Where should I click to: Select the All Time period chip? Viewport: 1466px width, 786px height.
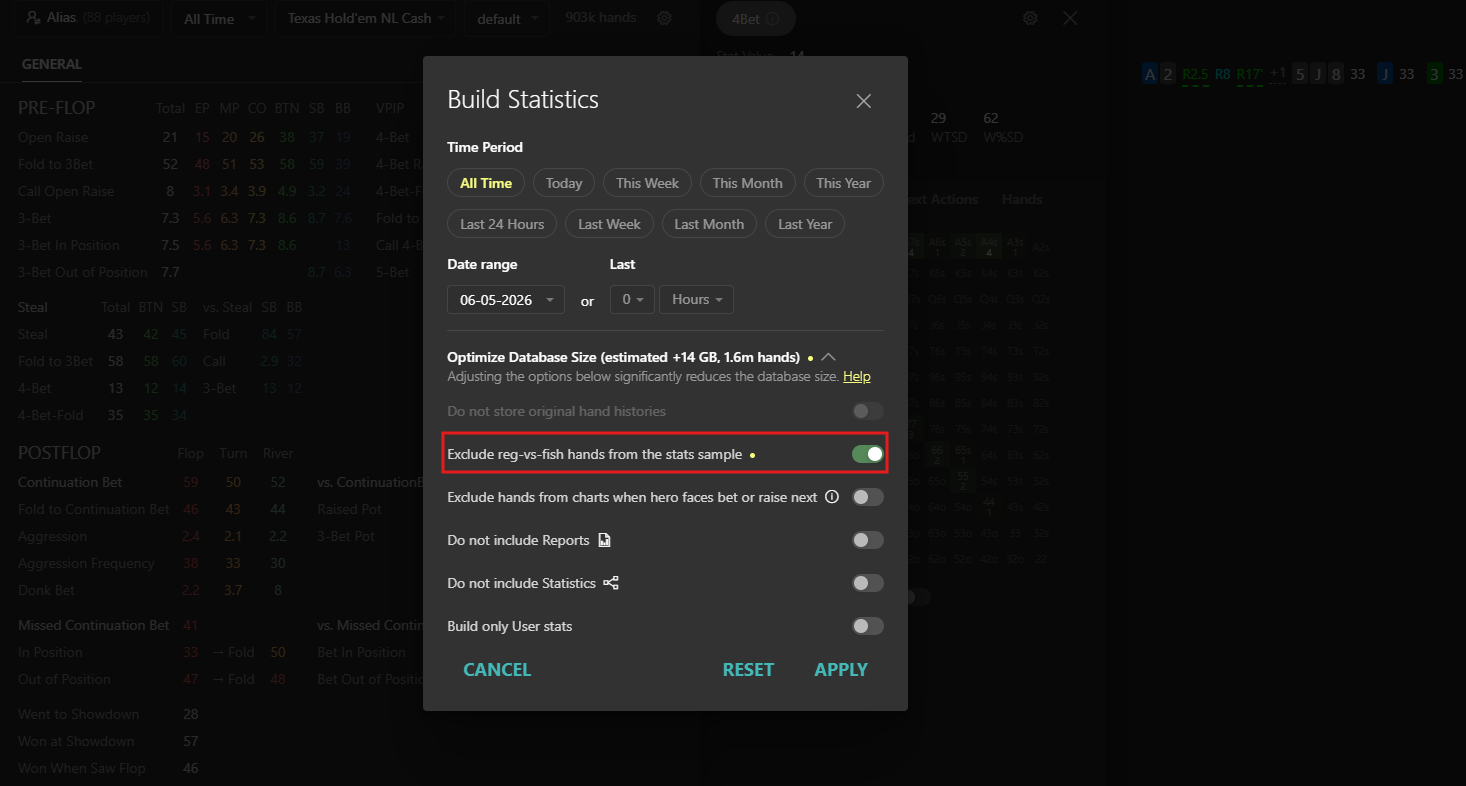coord(486,183)
